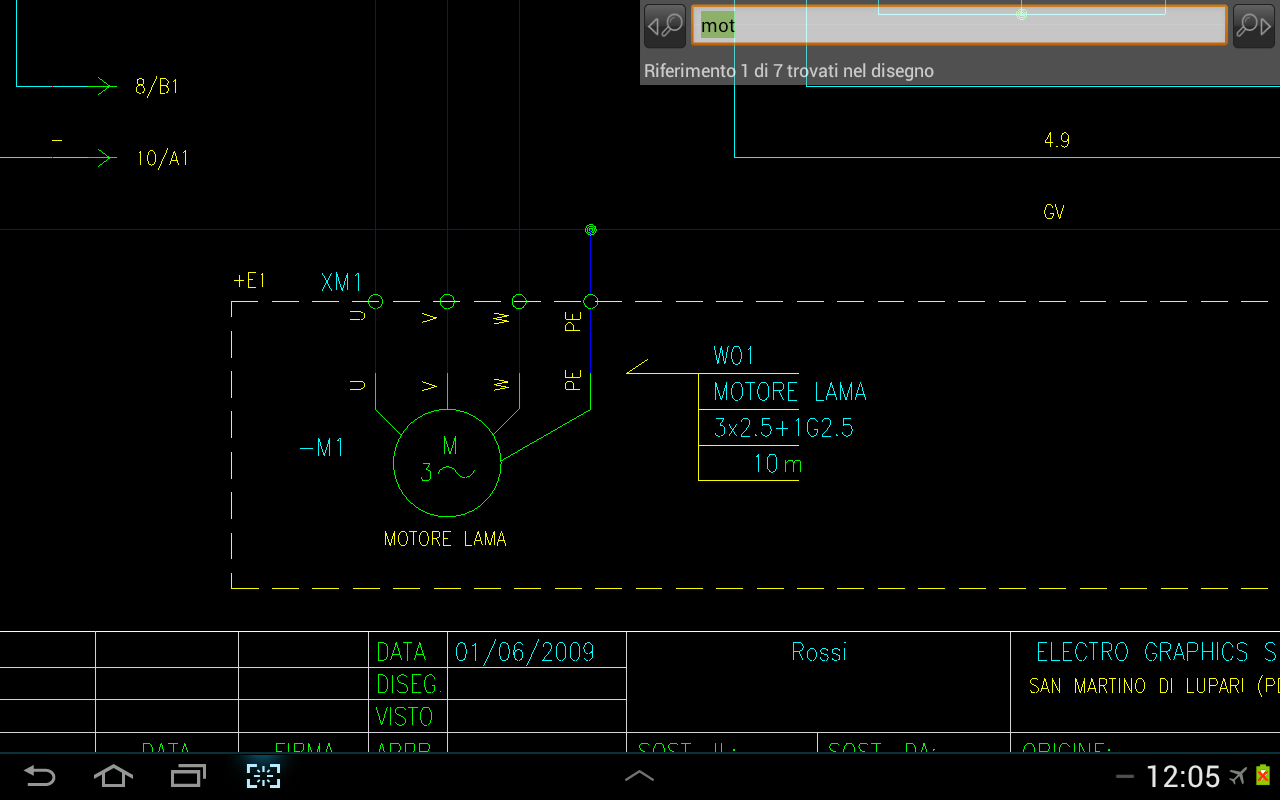Select cross-reference 8/B1
Screen dimensions: 1280x800
157,87
